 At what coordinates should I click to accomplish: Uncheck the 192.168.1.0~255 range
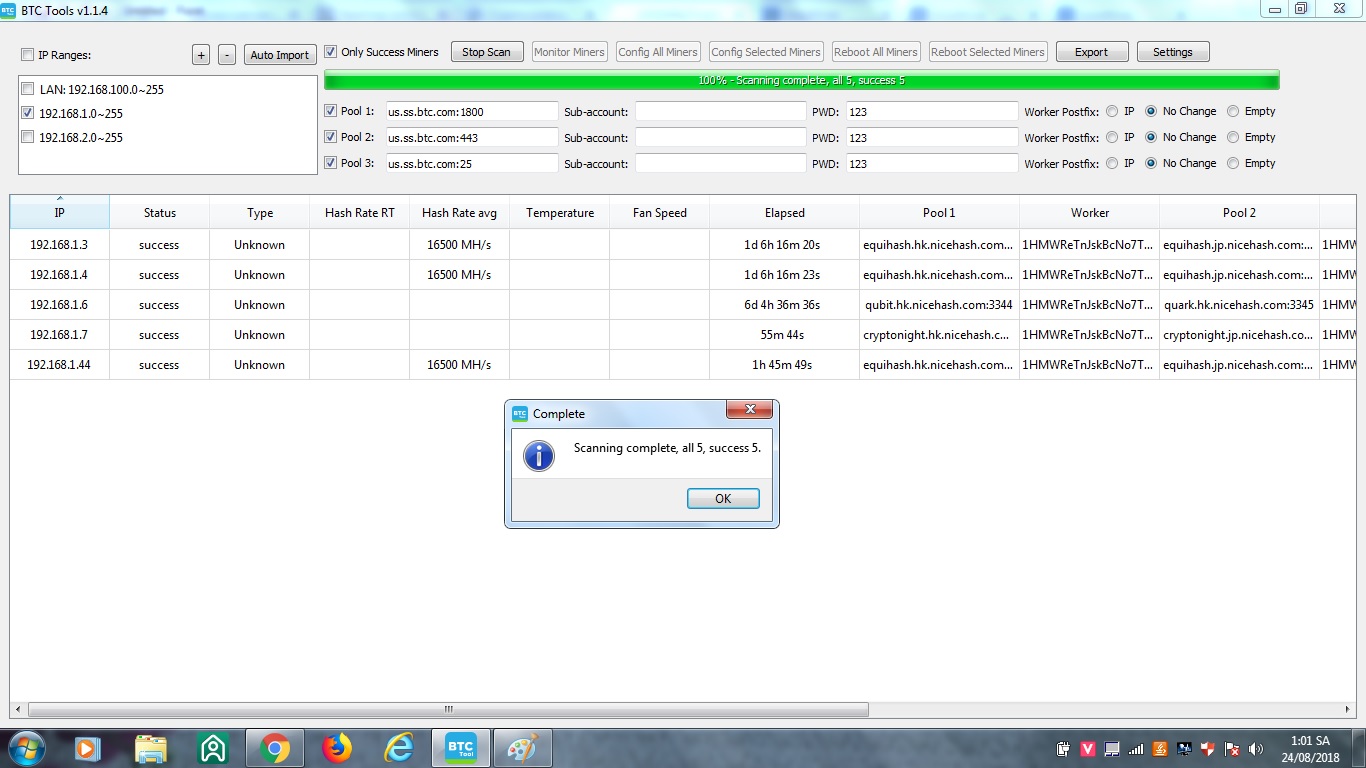tap(28, 113)
